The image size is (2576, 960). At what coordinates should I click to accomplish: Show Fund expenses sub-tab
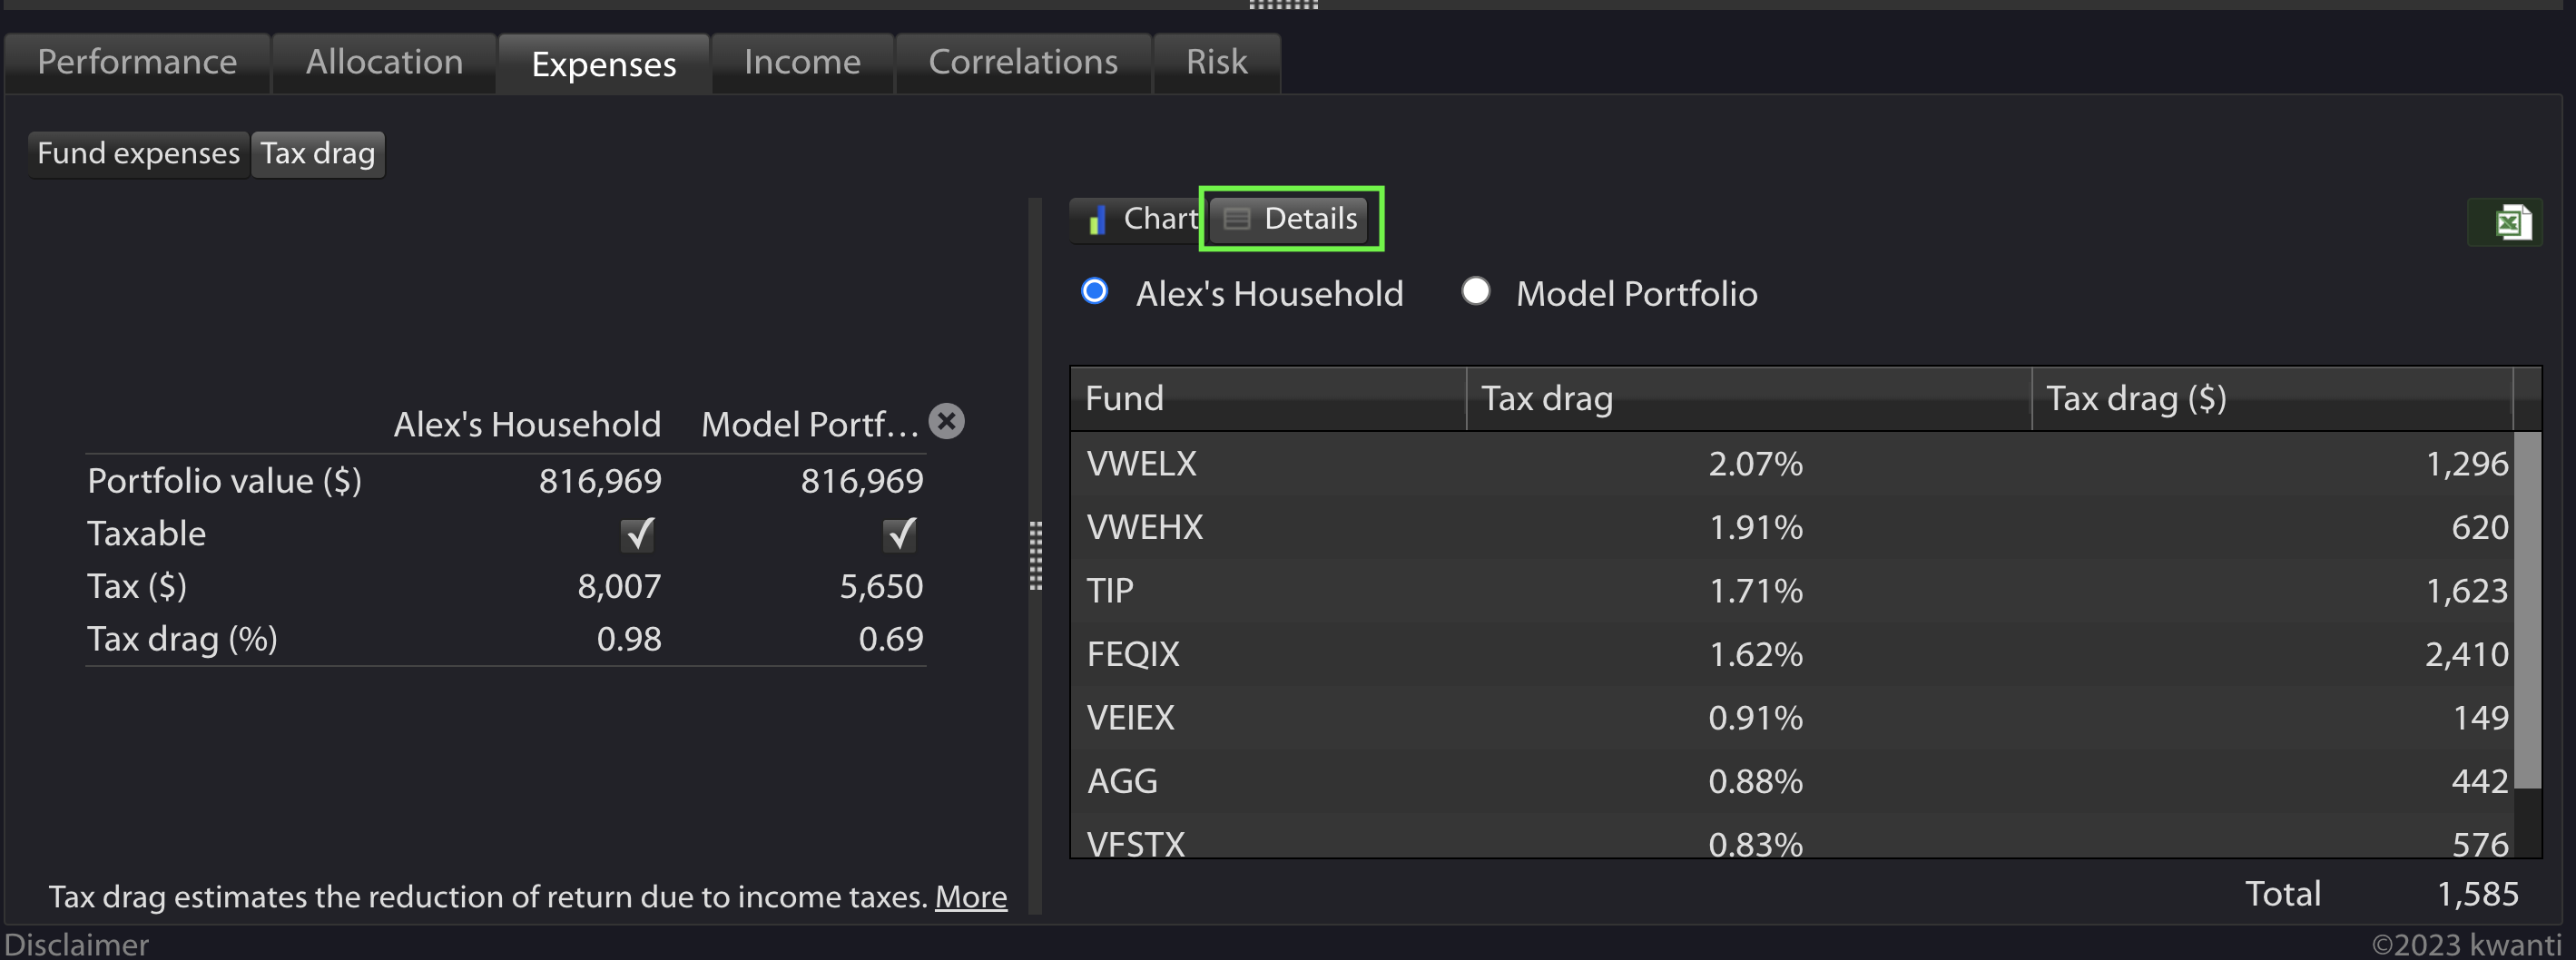pyautogui.click(x=138, y=154)
